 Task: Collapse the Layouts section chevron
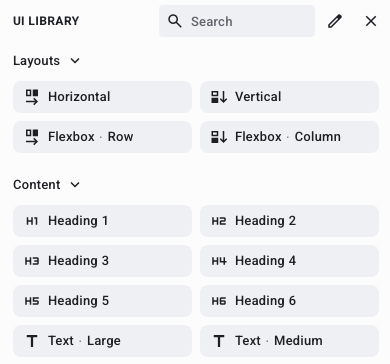click(x=75, y=61)
